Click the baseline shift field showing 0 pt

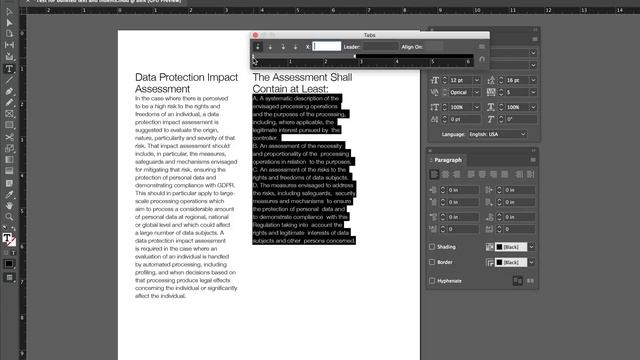pos(465,120)
